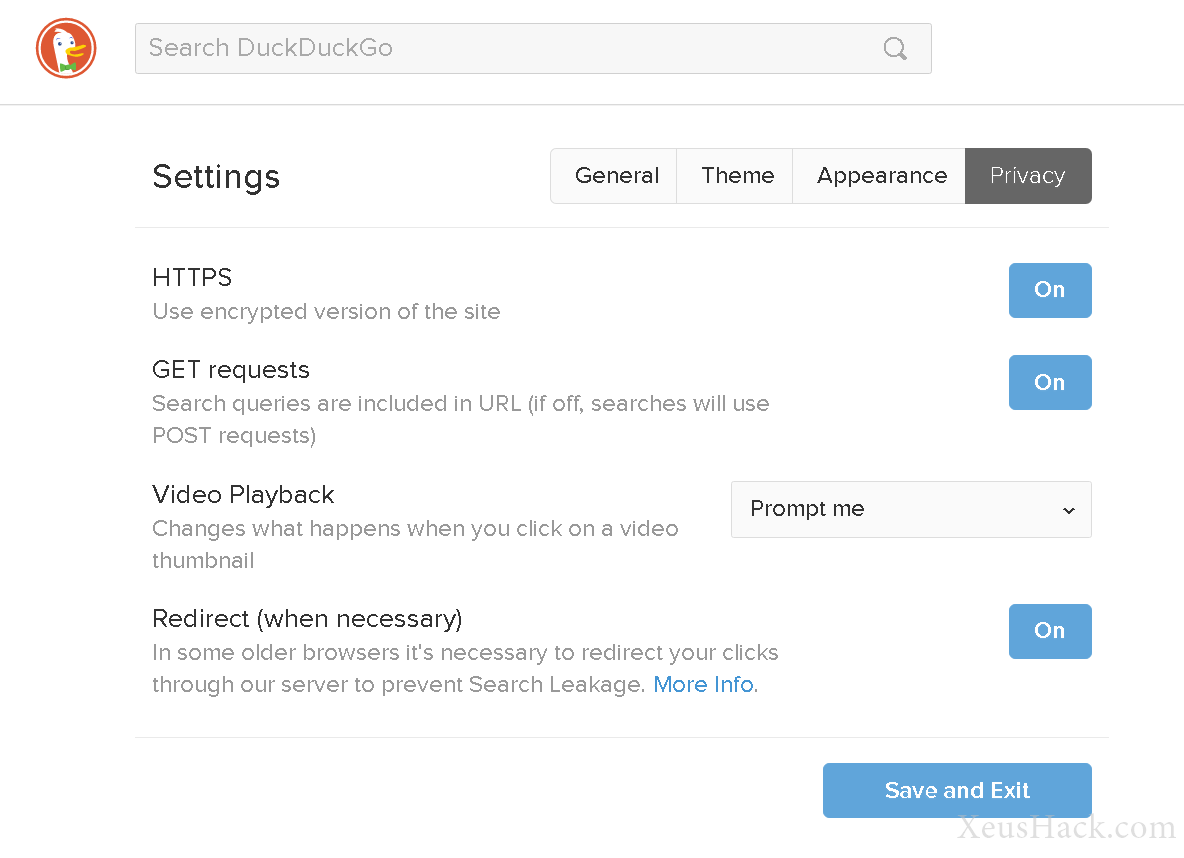Go to the Appearance tab
The height and width of the screenshot is (858, 1184).
[881, 176]
